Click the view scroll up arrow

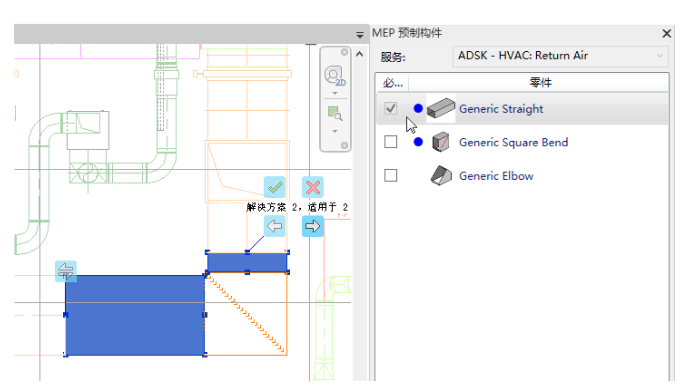point(359,54)
